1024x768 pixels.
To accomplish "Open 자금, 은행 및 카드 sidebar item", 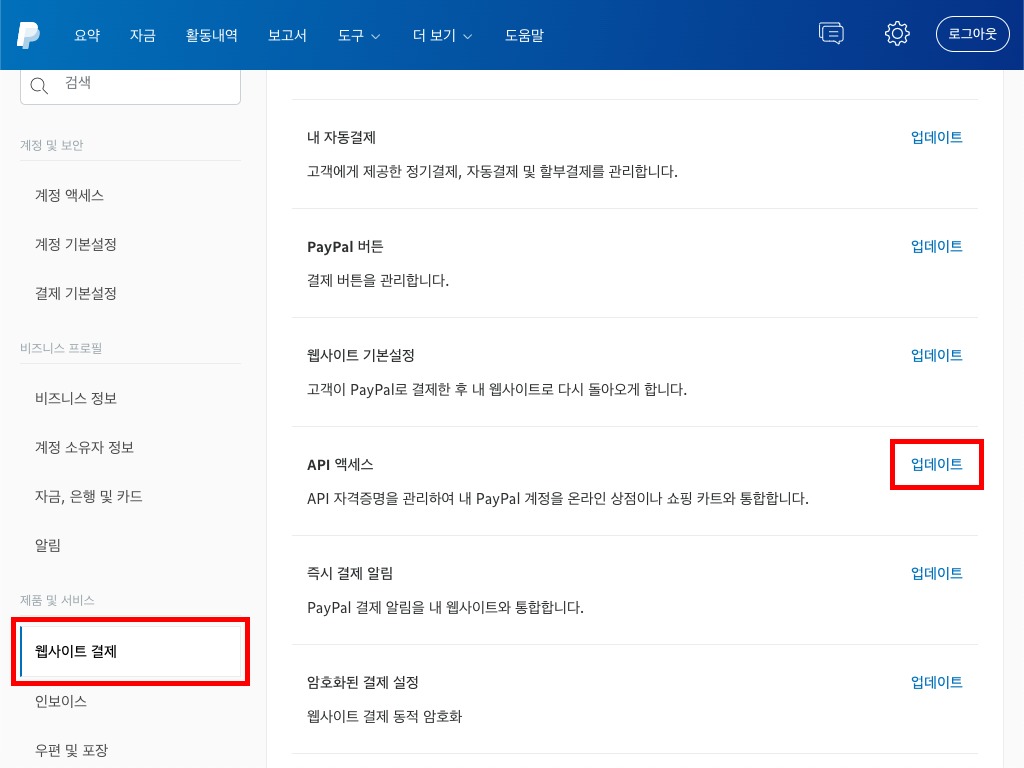I will tap(89, 496).
